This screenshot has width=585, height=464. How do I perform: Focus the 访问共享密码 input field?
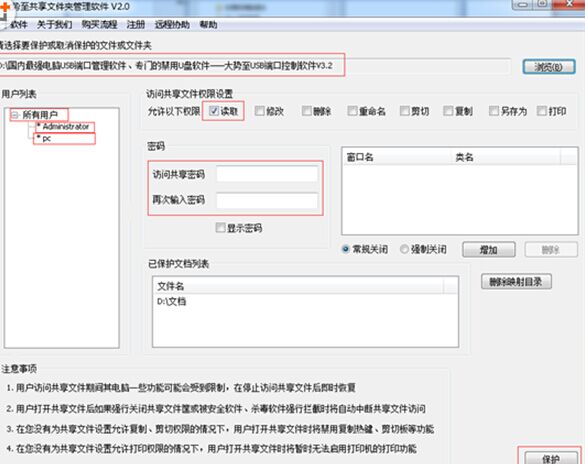coord(267,174)
